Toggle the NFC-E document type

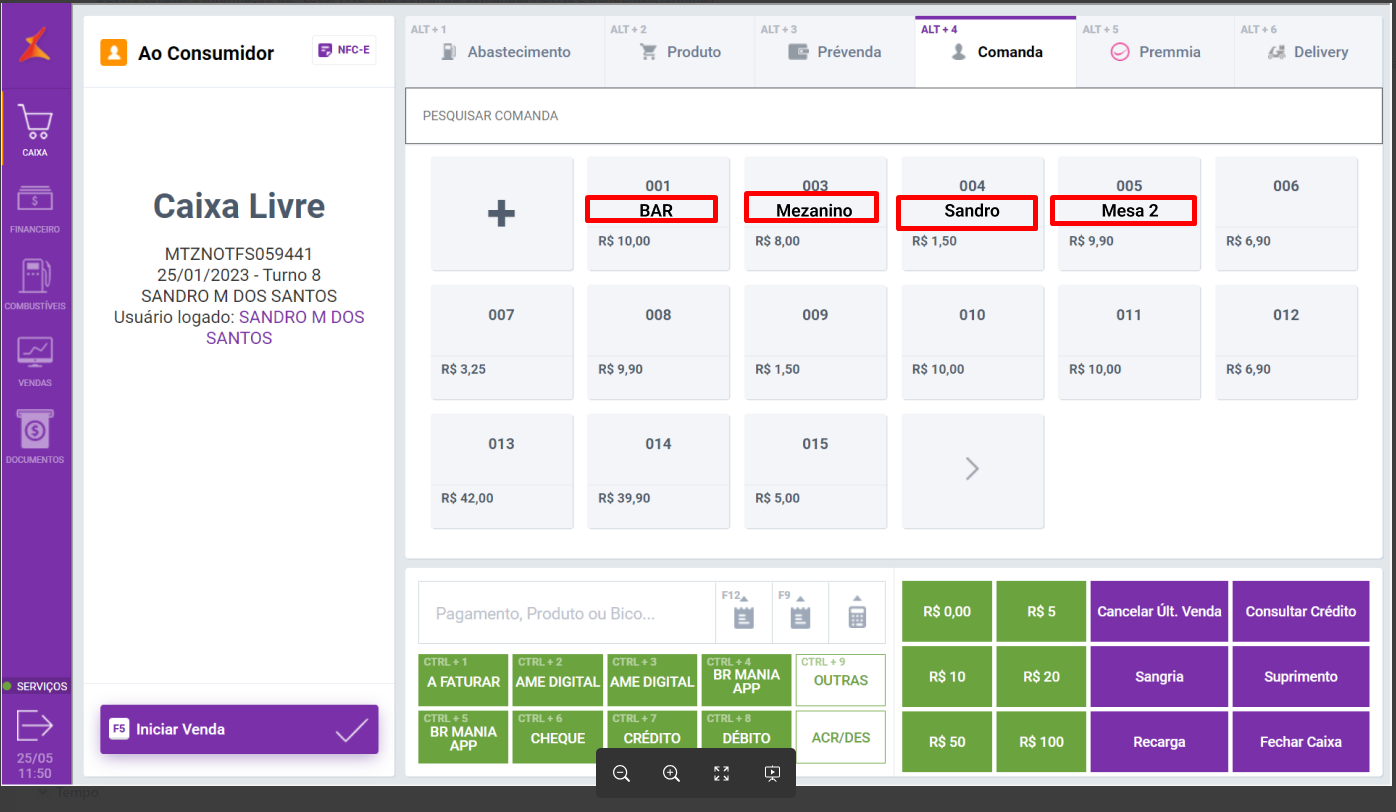click(344, 50)
